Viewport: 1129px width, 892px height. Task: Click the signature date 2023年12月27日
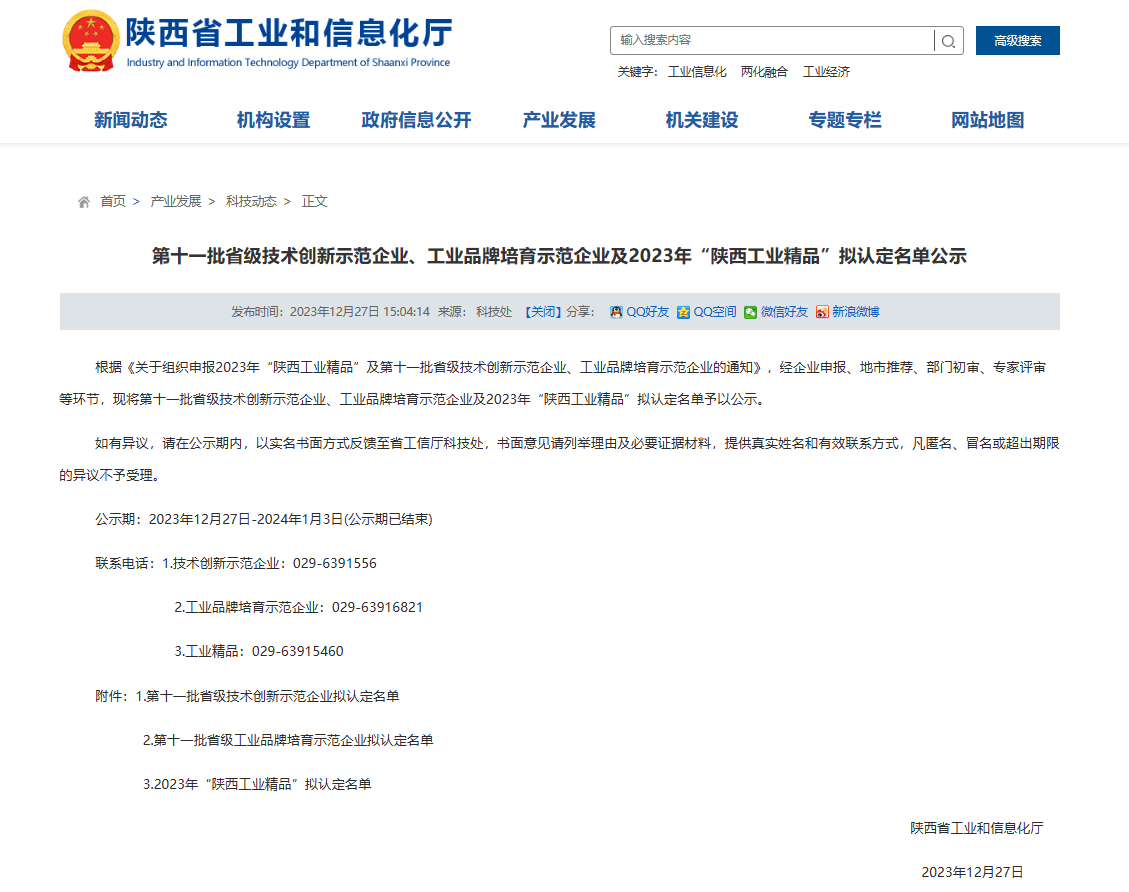(x=973, y=873)
